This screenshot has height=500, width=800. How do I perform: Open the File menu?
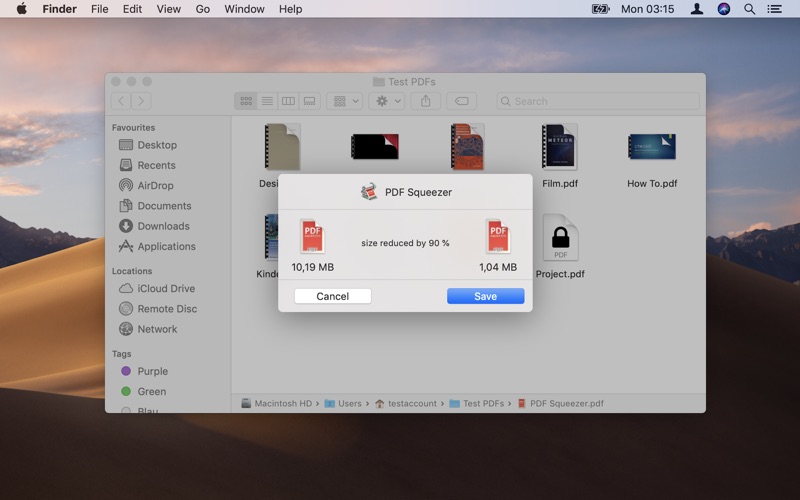tap(99, 9)
